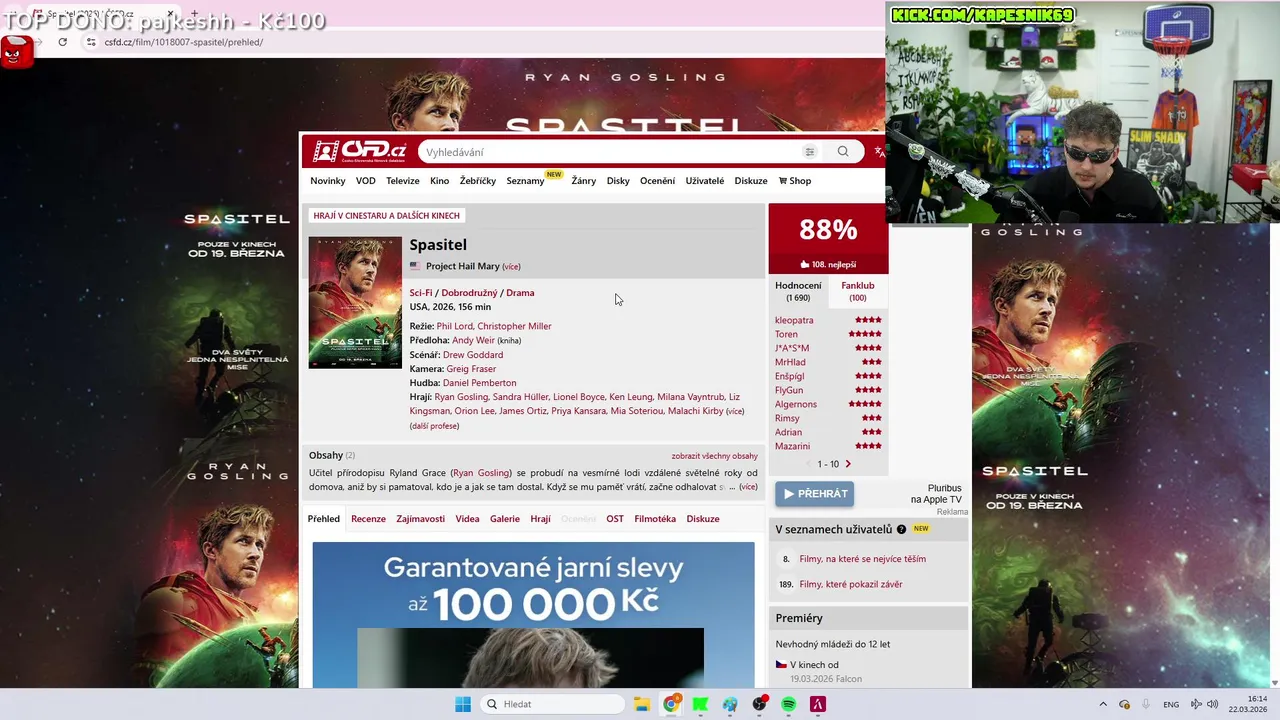Expand more titles via (více) next to Project Hail Mary

pyautogui.click(x=511, y=267)
